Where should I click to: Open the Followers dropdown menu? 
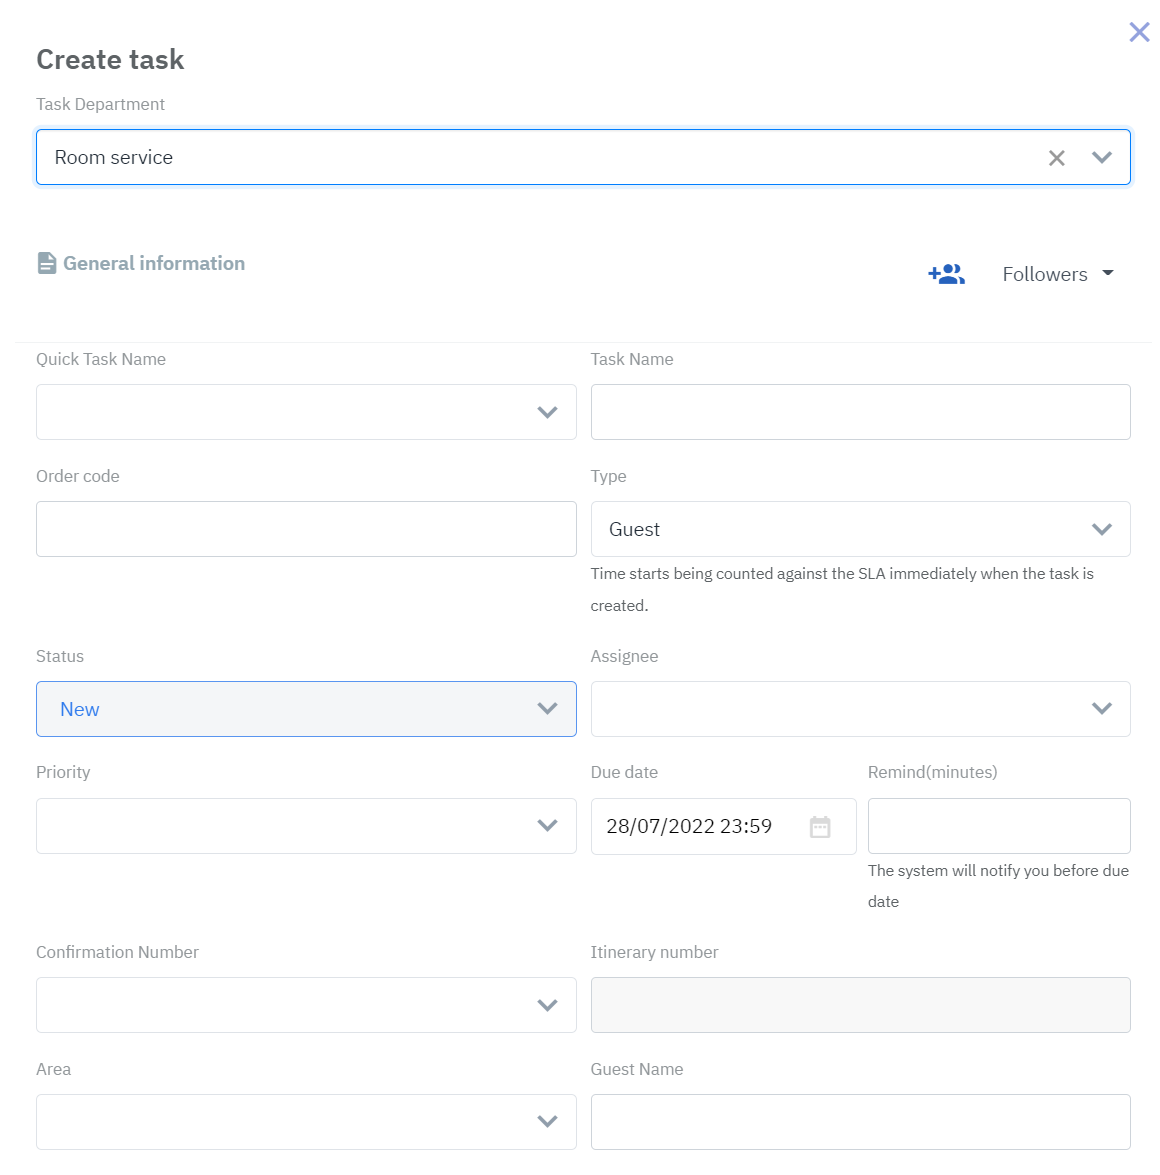pos(1058,274)
